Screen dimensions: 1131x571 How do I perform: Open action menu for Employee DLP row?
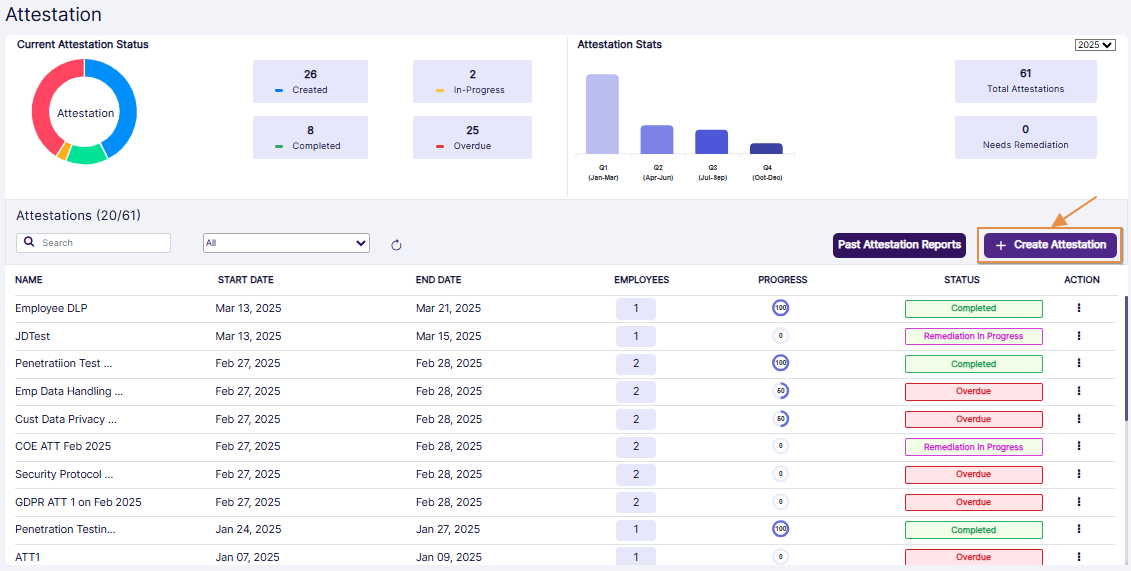(x=1079, y=308)
